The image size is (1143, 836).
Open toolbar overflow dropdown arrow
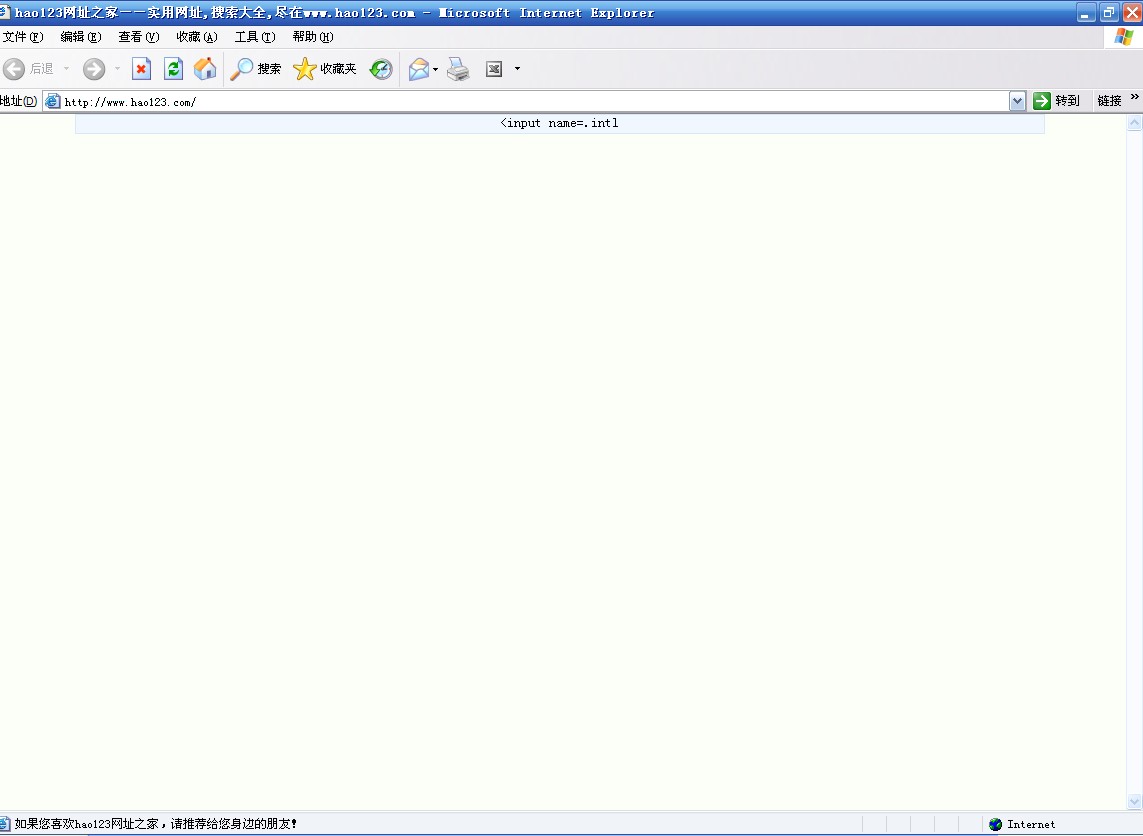518,69
